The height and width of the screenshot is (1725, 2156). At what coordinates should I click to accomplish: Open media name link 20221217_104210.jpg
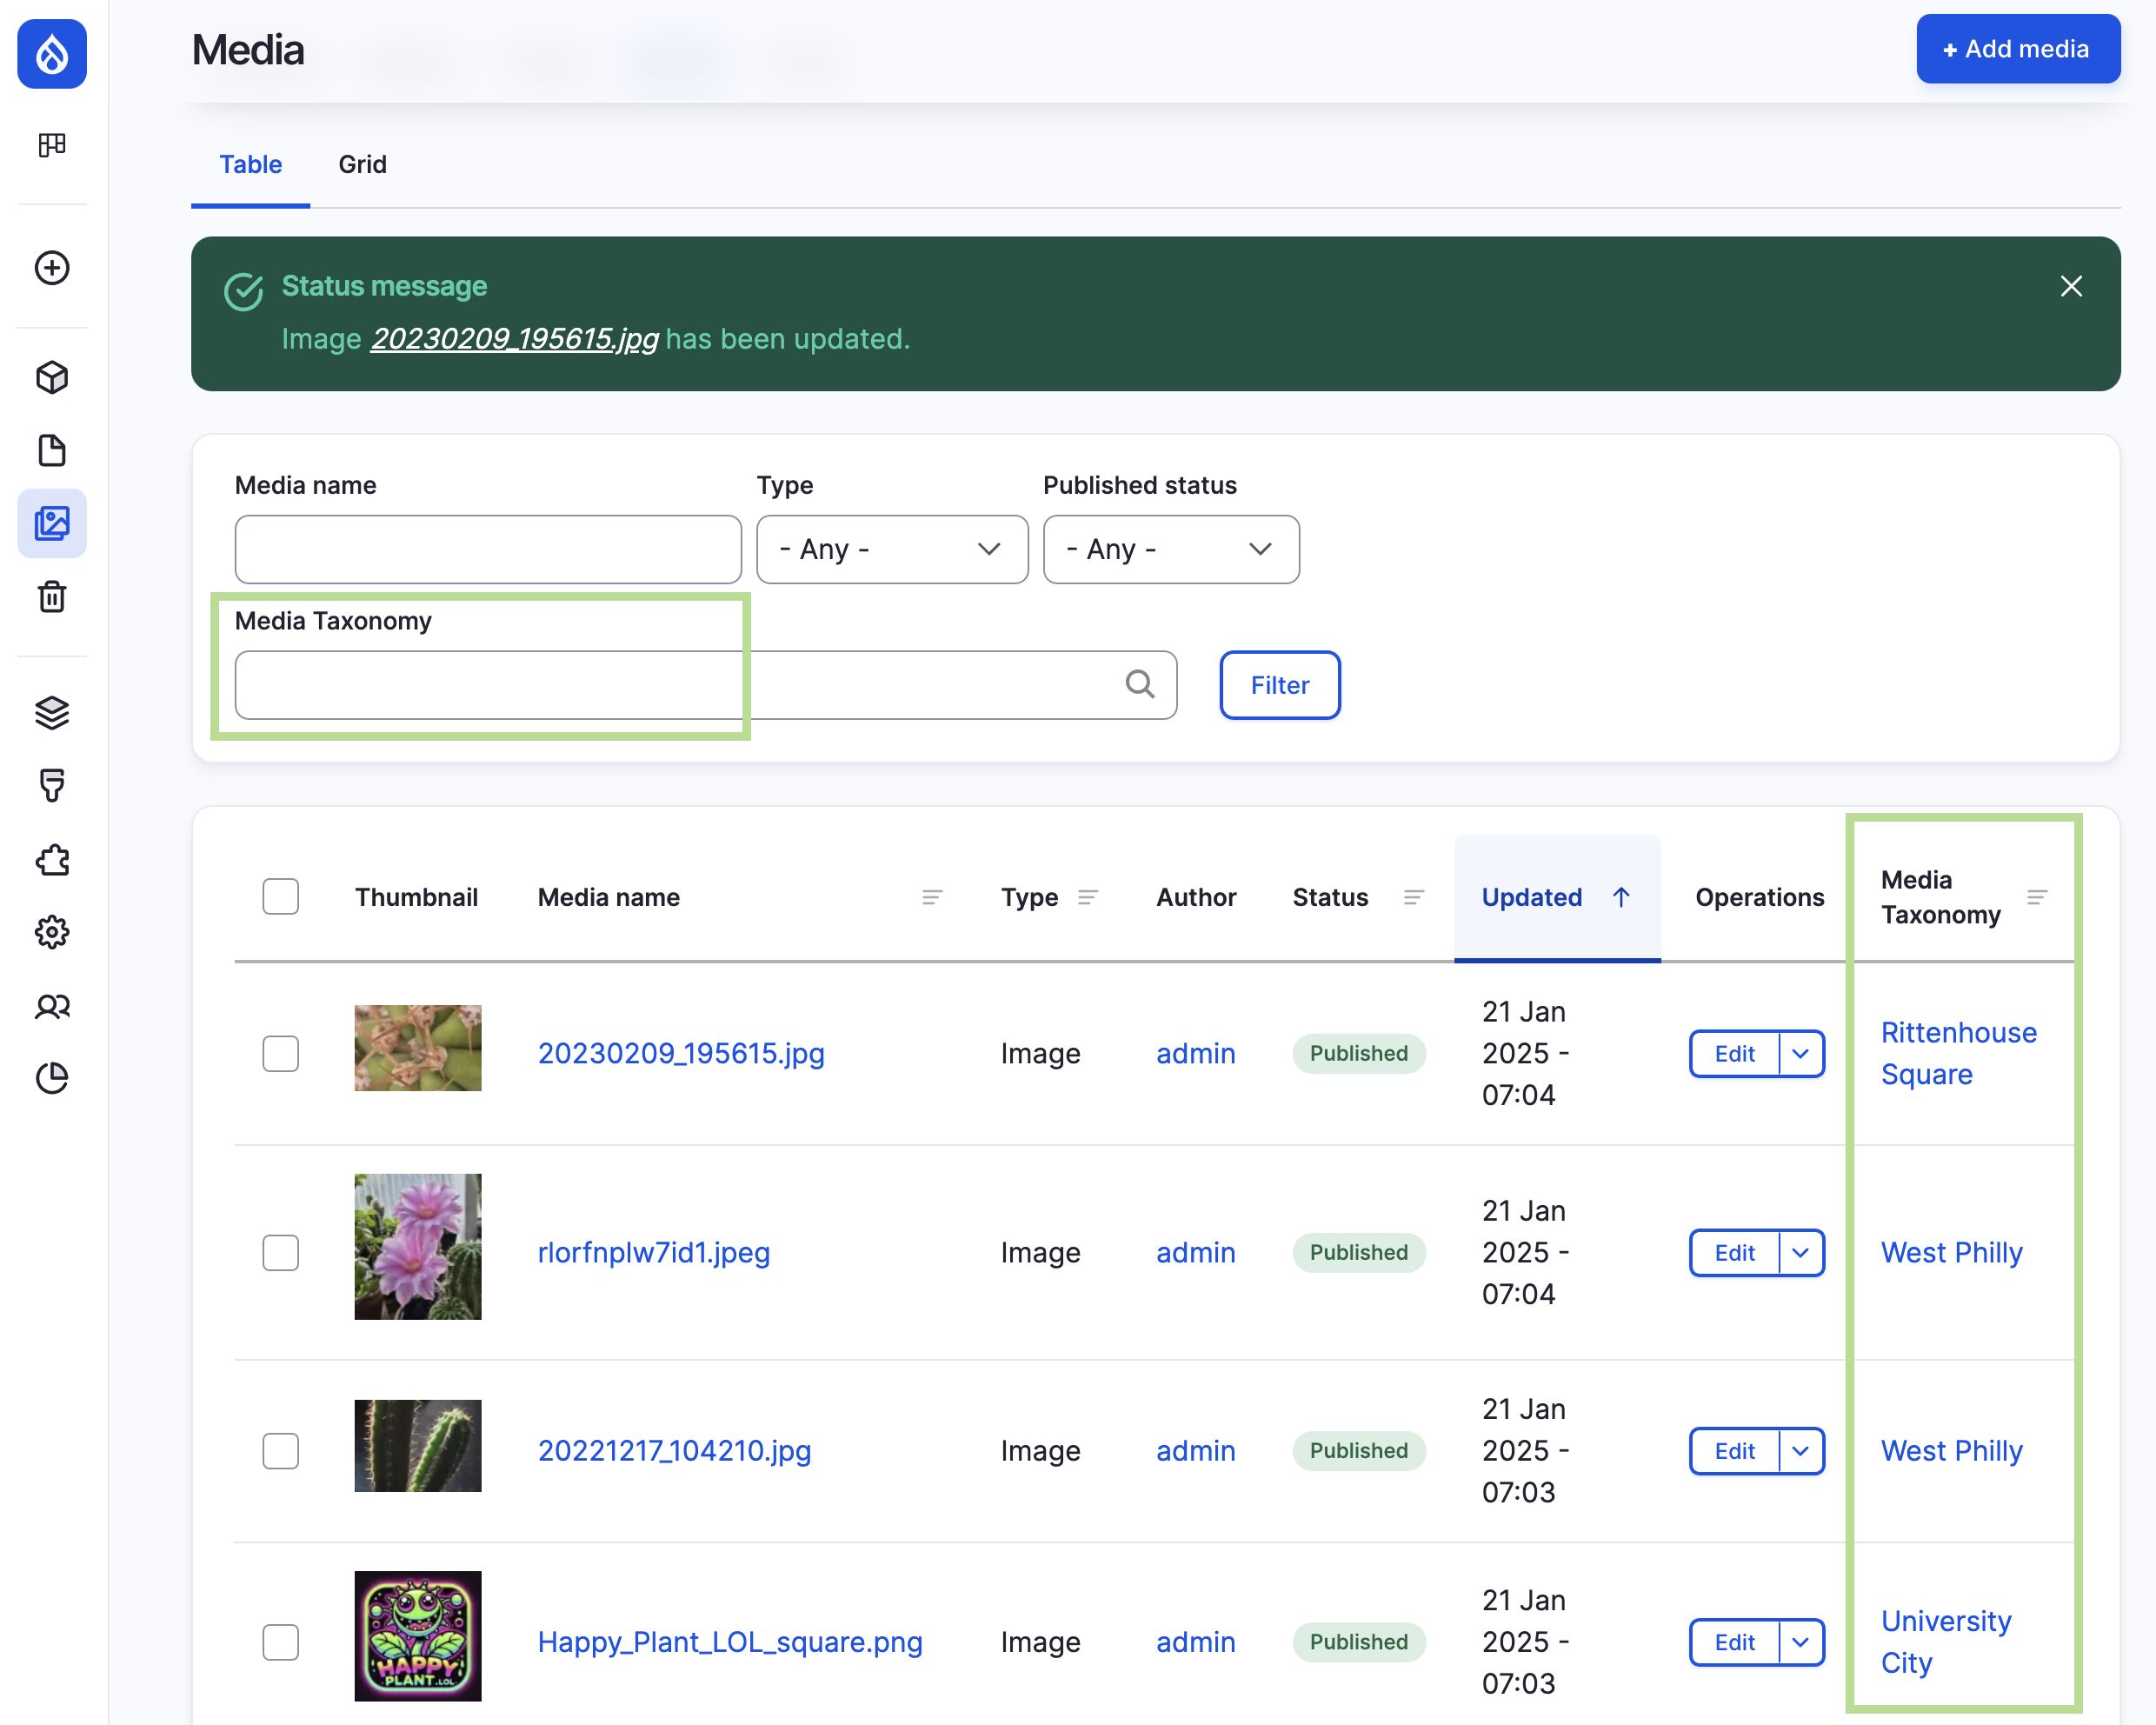[x=674, y=1450]
